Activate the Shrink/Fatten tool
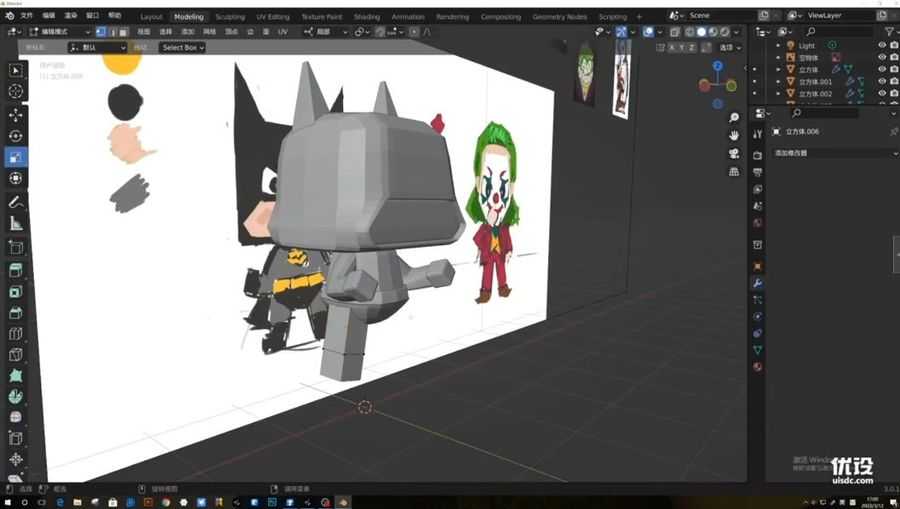Image resolution: width=900 pixels, height=509 pixels. [x=15, y=459]
